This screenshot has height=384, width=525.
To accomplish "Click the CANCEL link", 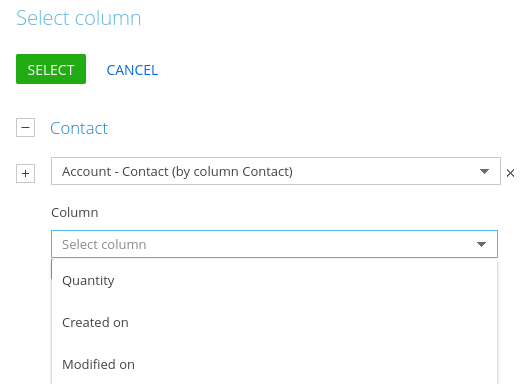I will [x=132, y=70].
